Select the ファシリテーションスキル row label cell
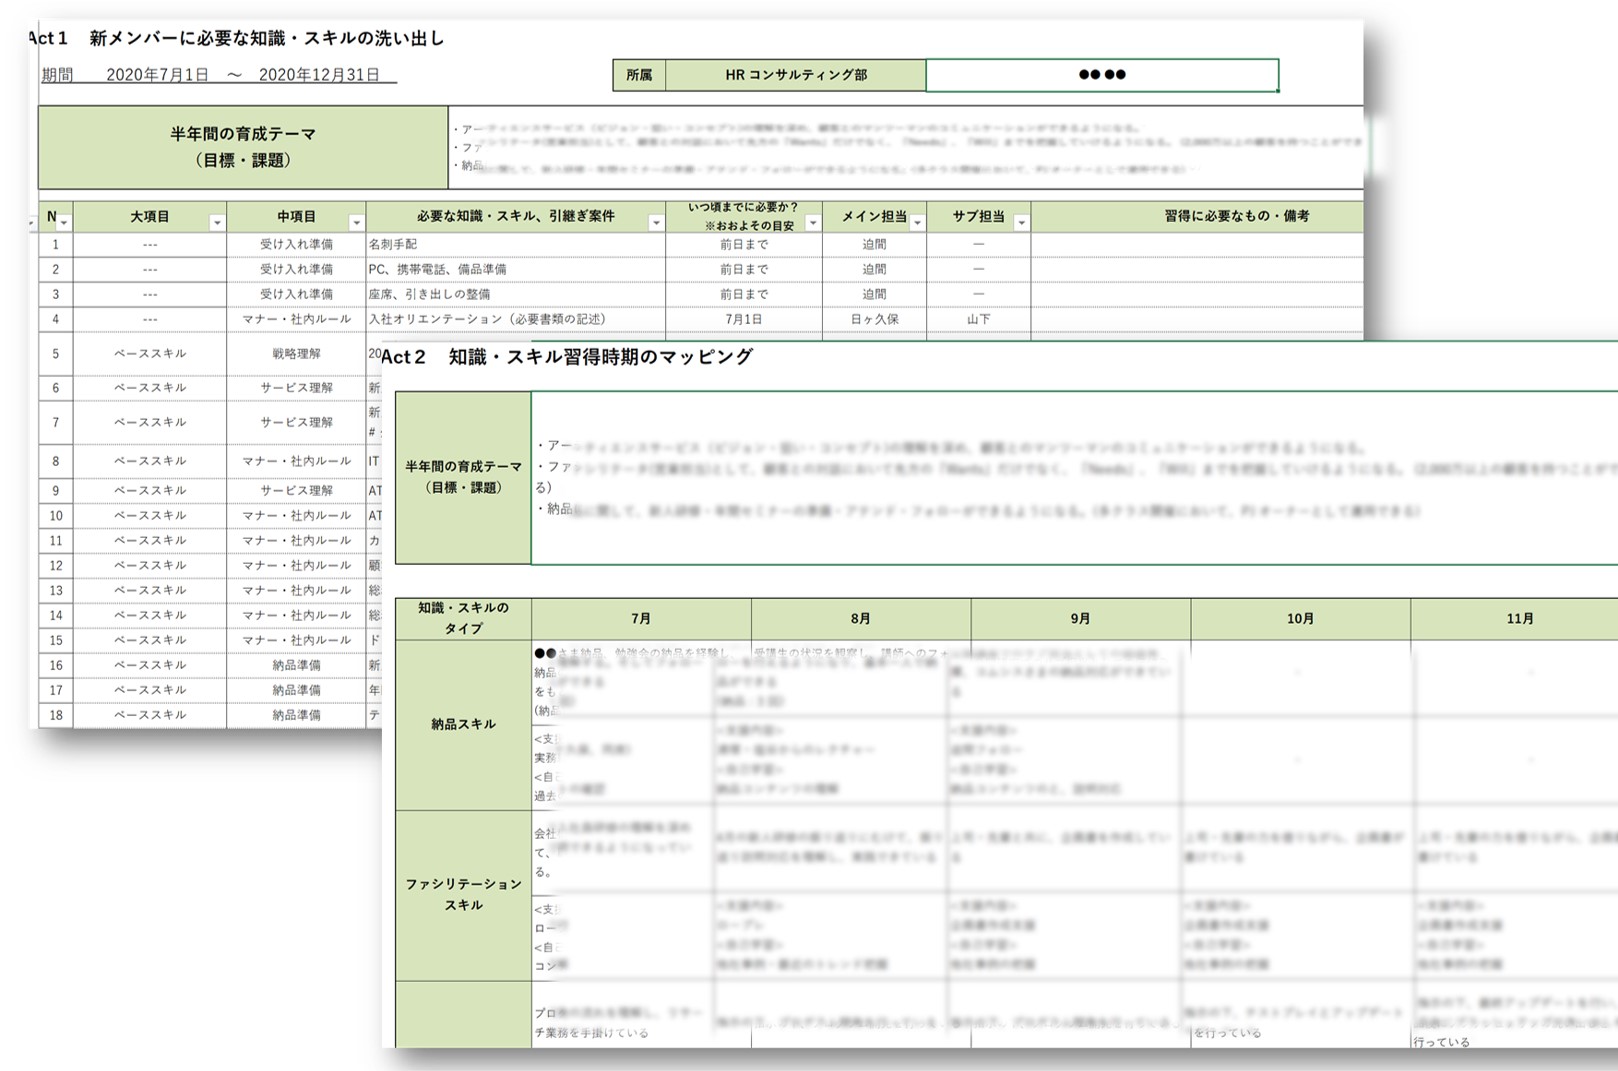Viewport: 1618px width, 1071px height. (x=463, y=894)
